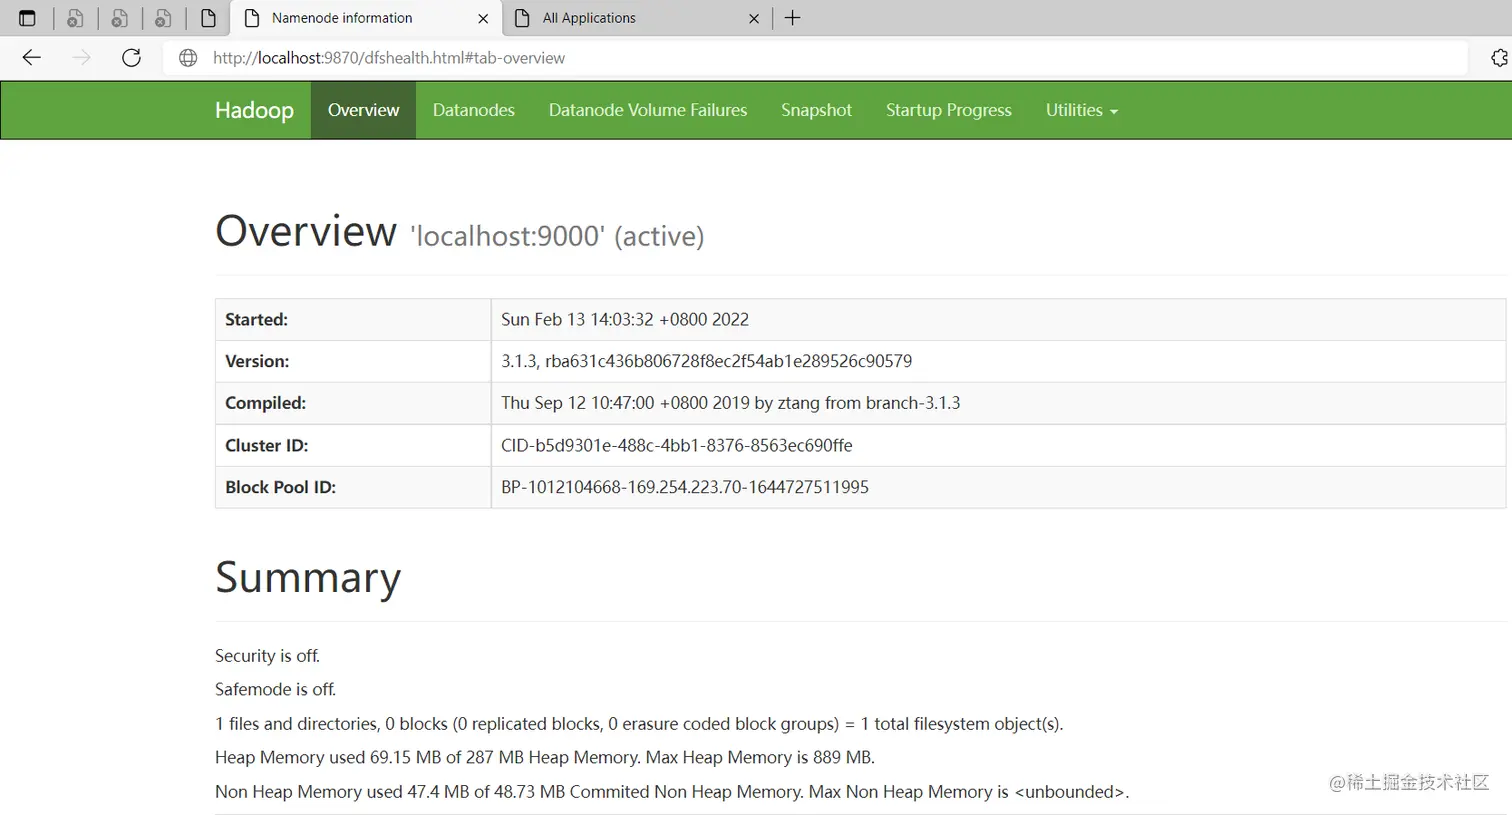Image resolution: width=1512 pixels, height=815 pixels.
Task: Open the tab actions menu icon
Action: (27, 18)
